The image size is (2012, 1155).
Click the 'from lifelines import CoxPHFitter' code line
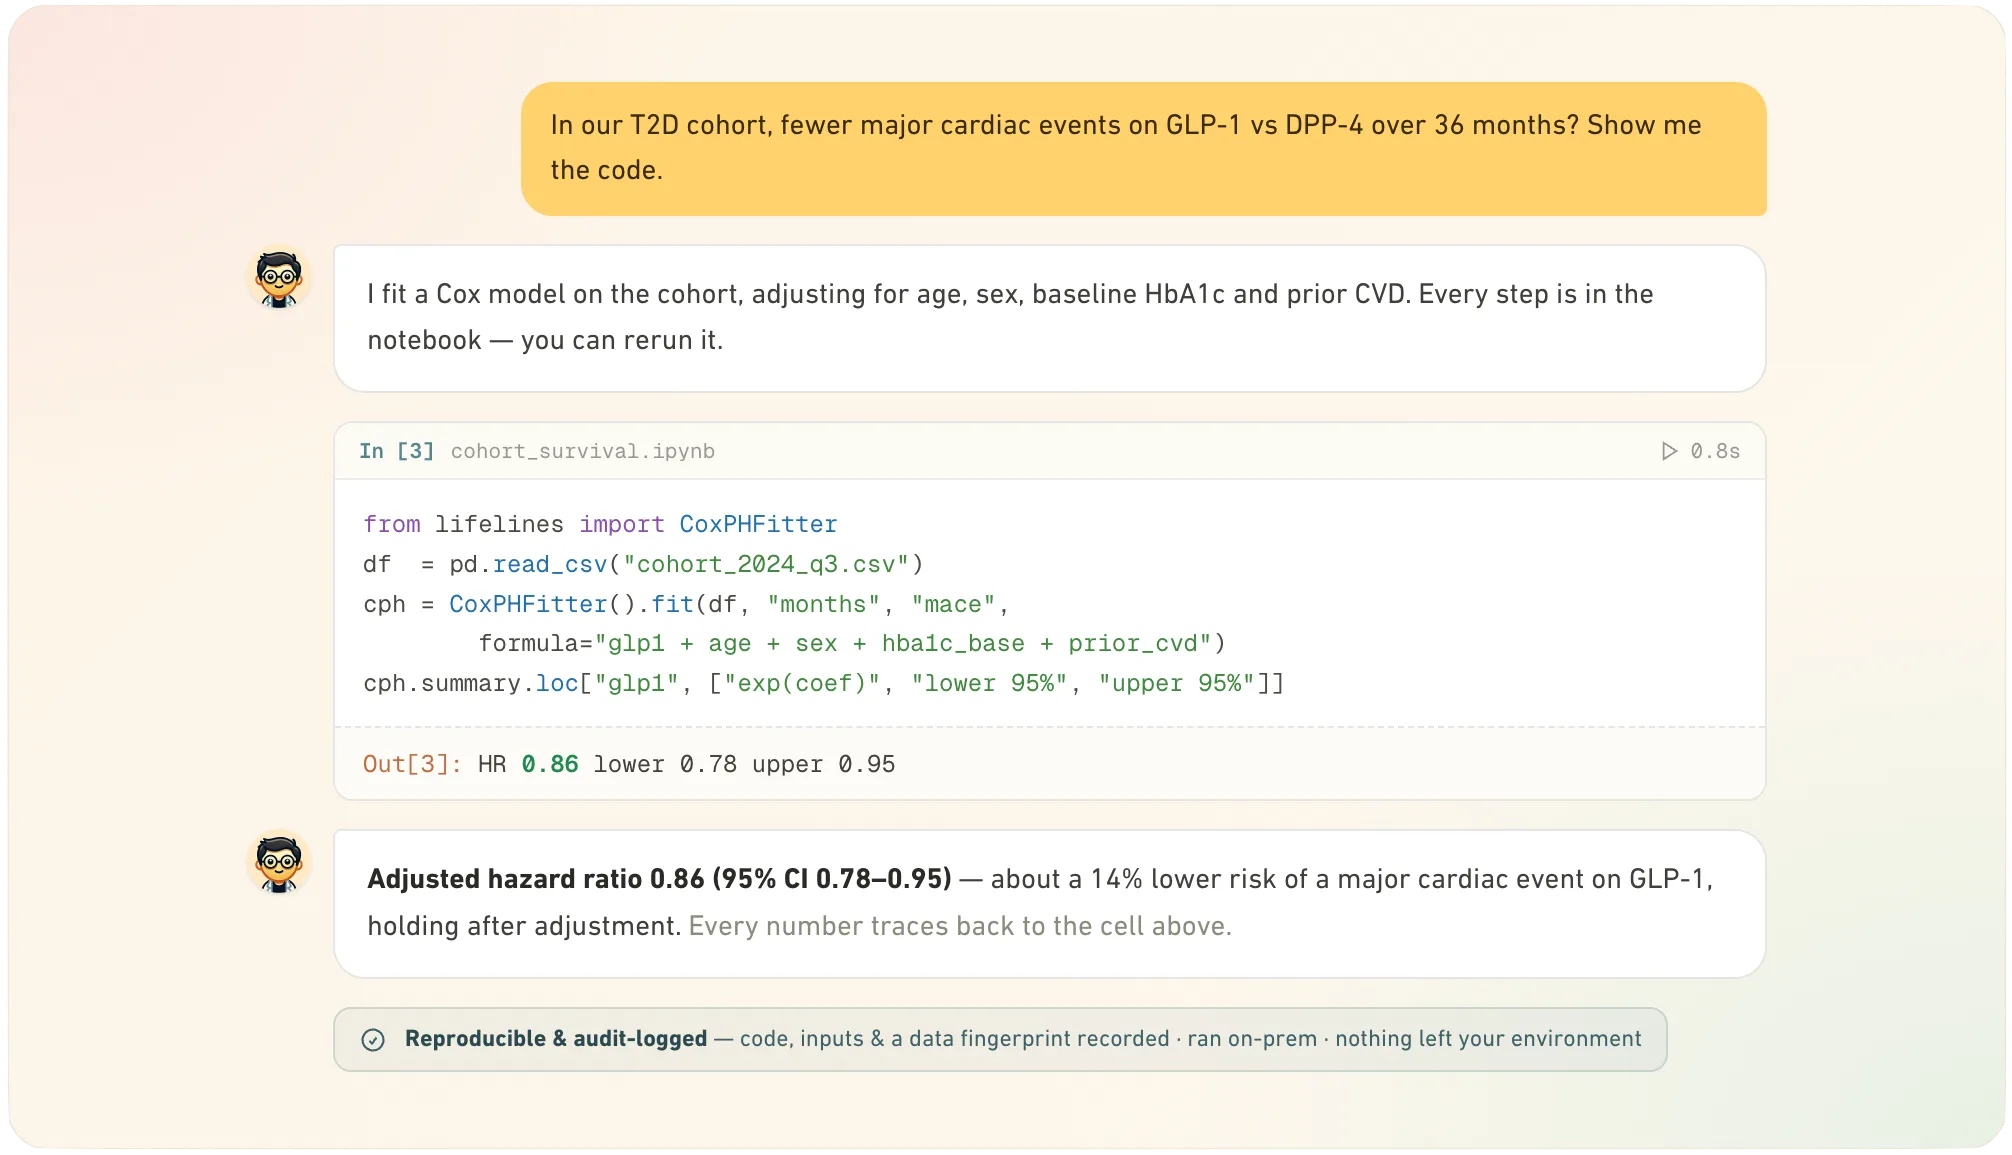pos(600,524)
